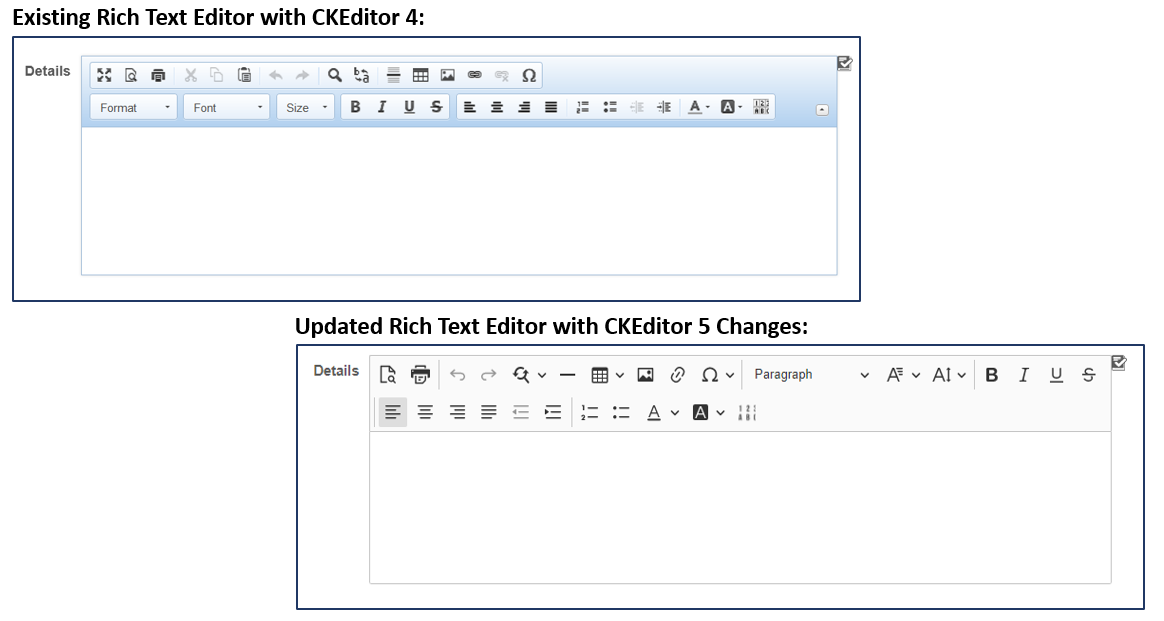
Task: Open background color picker in CKEditor 4
Action: tap(731, 107)
